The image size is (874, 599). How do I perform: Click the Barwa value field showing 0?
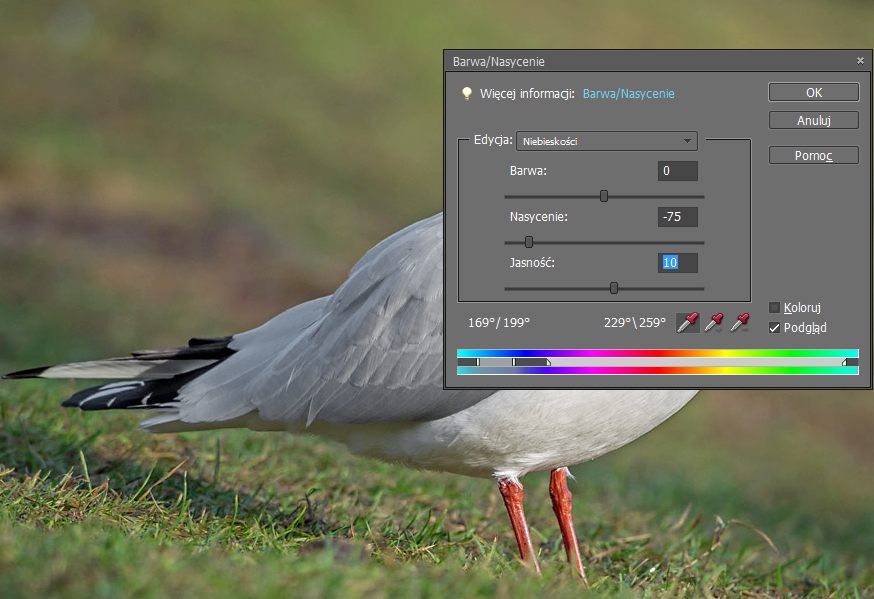(678, 171)
